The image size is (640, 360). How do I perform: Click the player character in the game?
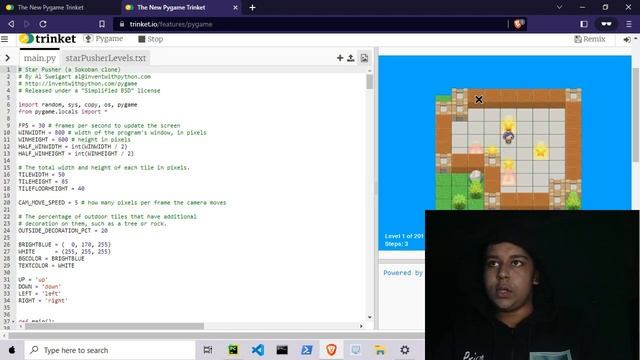pos(508,137)
